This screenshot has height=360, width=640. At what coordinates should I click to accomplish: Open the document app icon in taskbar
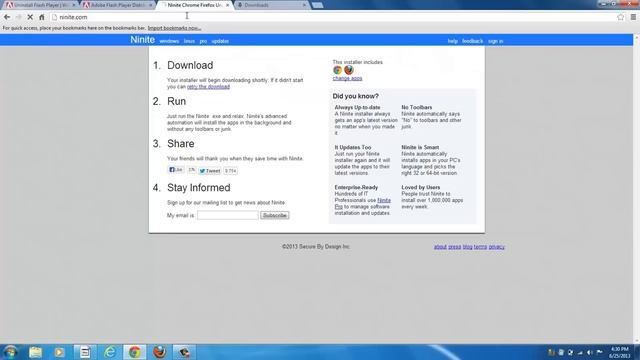(85, 352)
